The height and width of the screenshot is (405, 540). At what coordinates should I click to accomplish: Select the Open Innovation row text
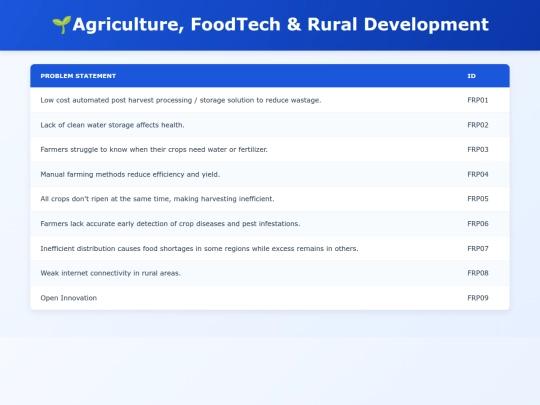click(x=69, y=298)
